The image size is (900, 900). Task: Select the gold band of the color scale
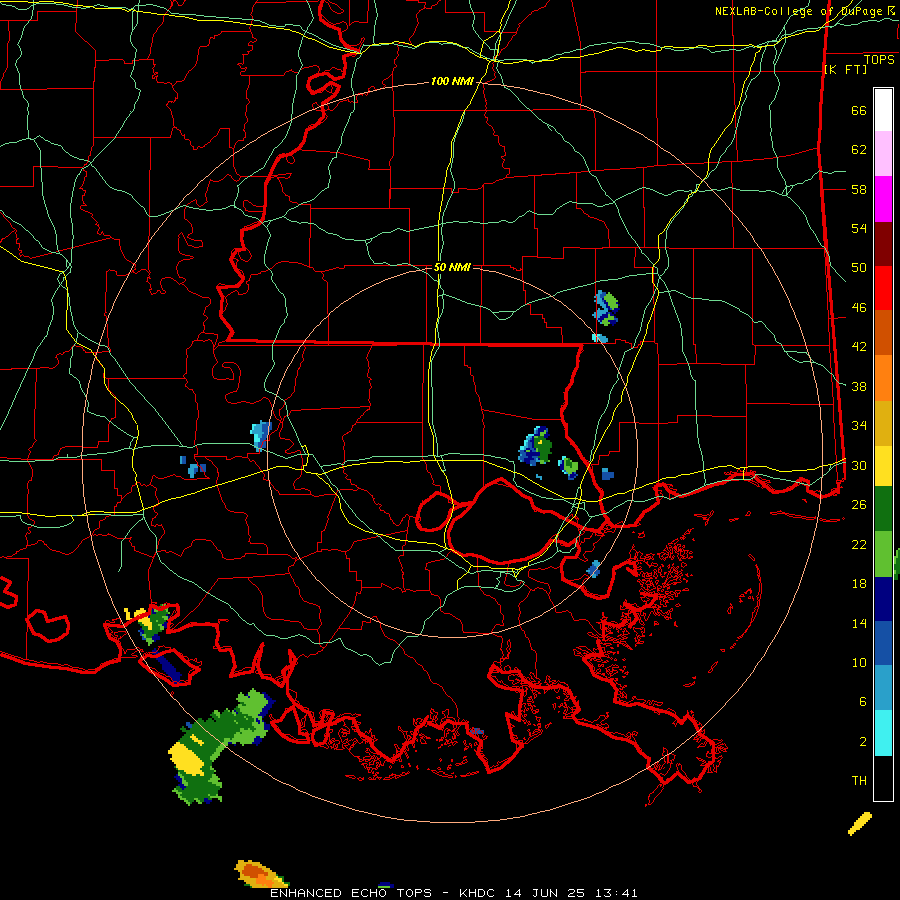(883, 424)
